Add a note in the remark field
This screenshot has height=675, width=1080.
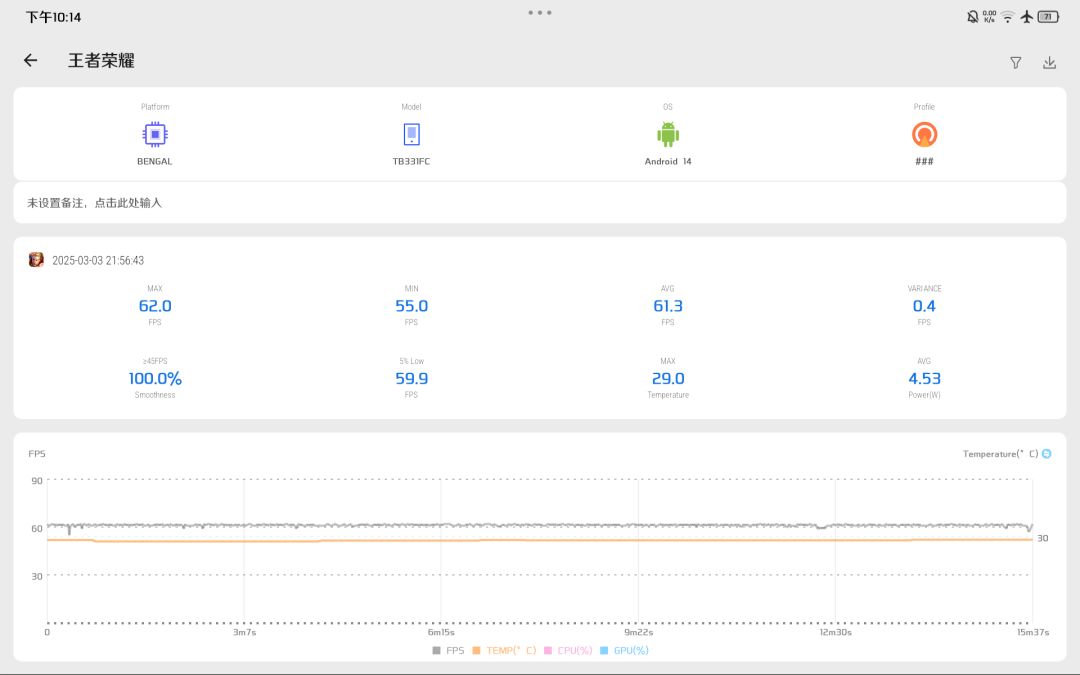pos(540,202)
